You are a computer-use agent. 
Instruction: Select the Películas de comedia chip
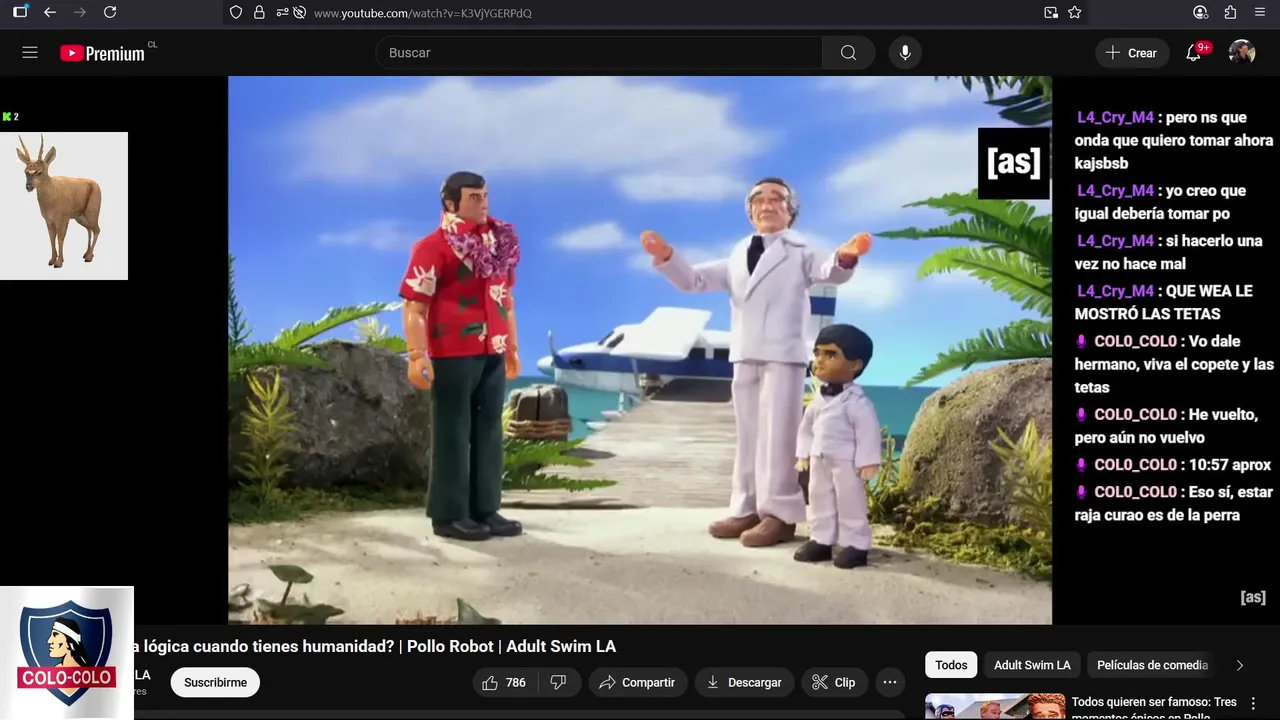pos(1152,665)
